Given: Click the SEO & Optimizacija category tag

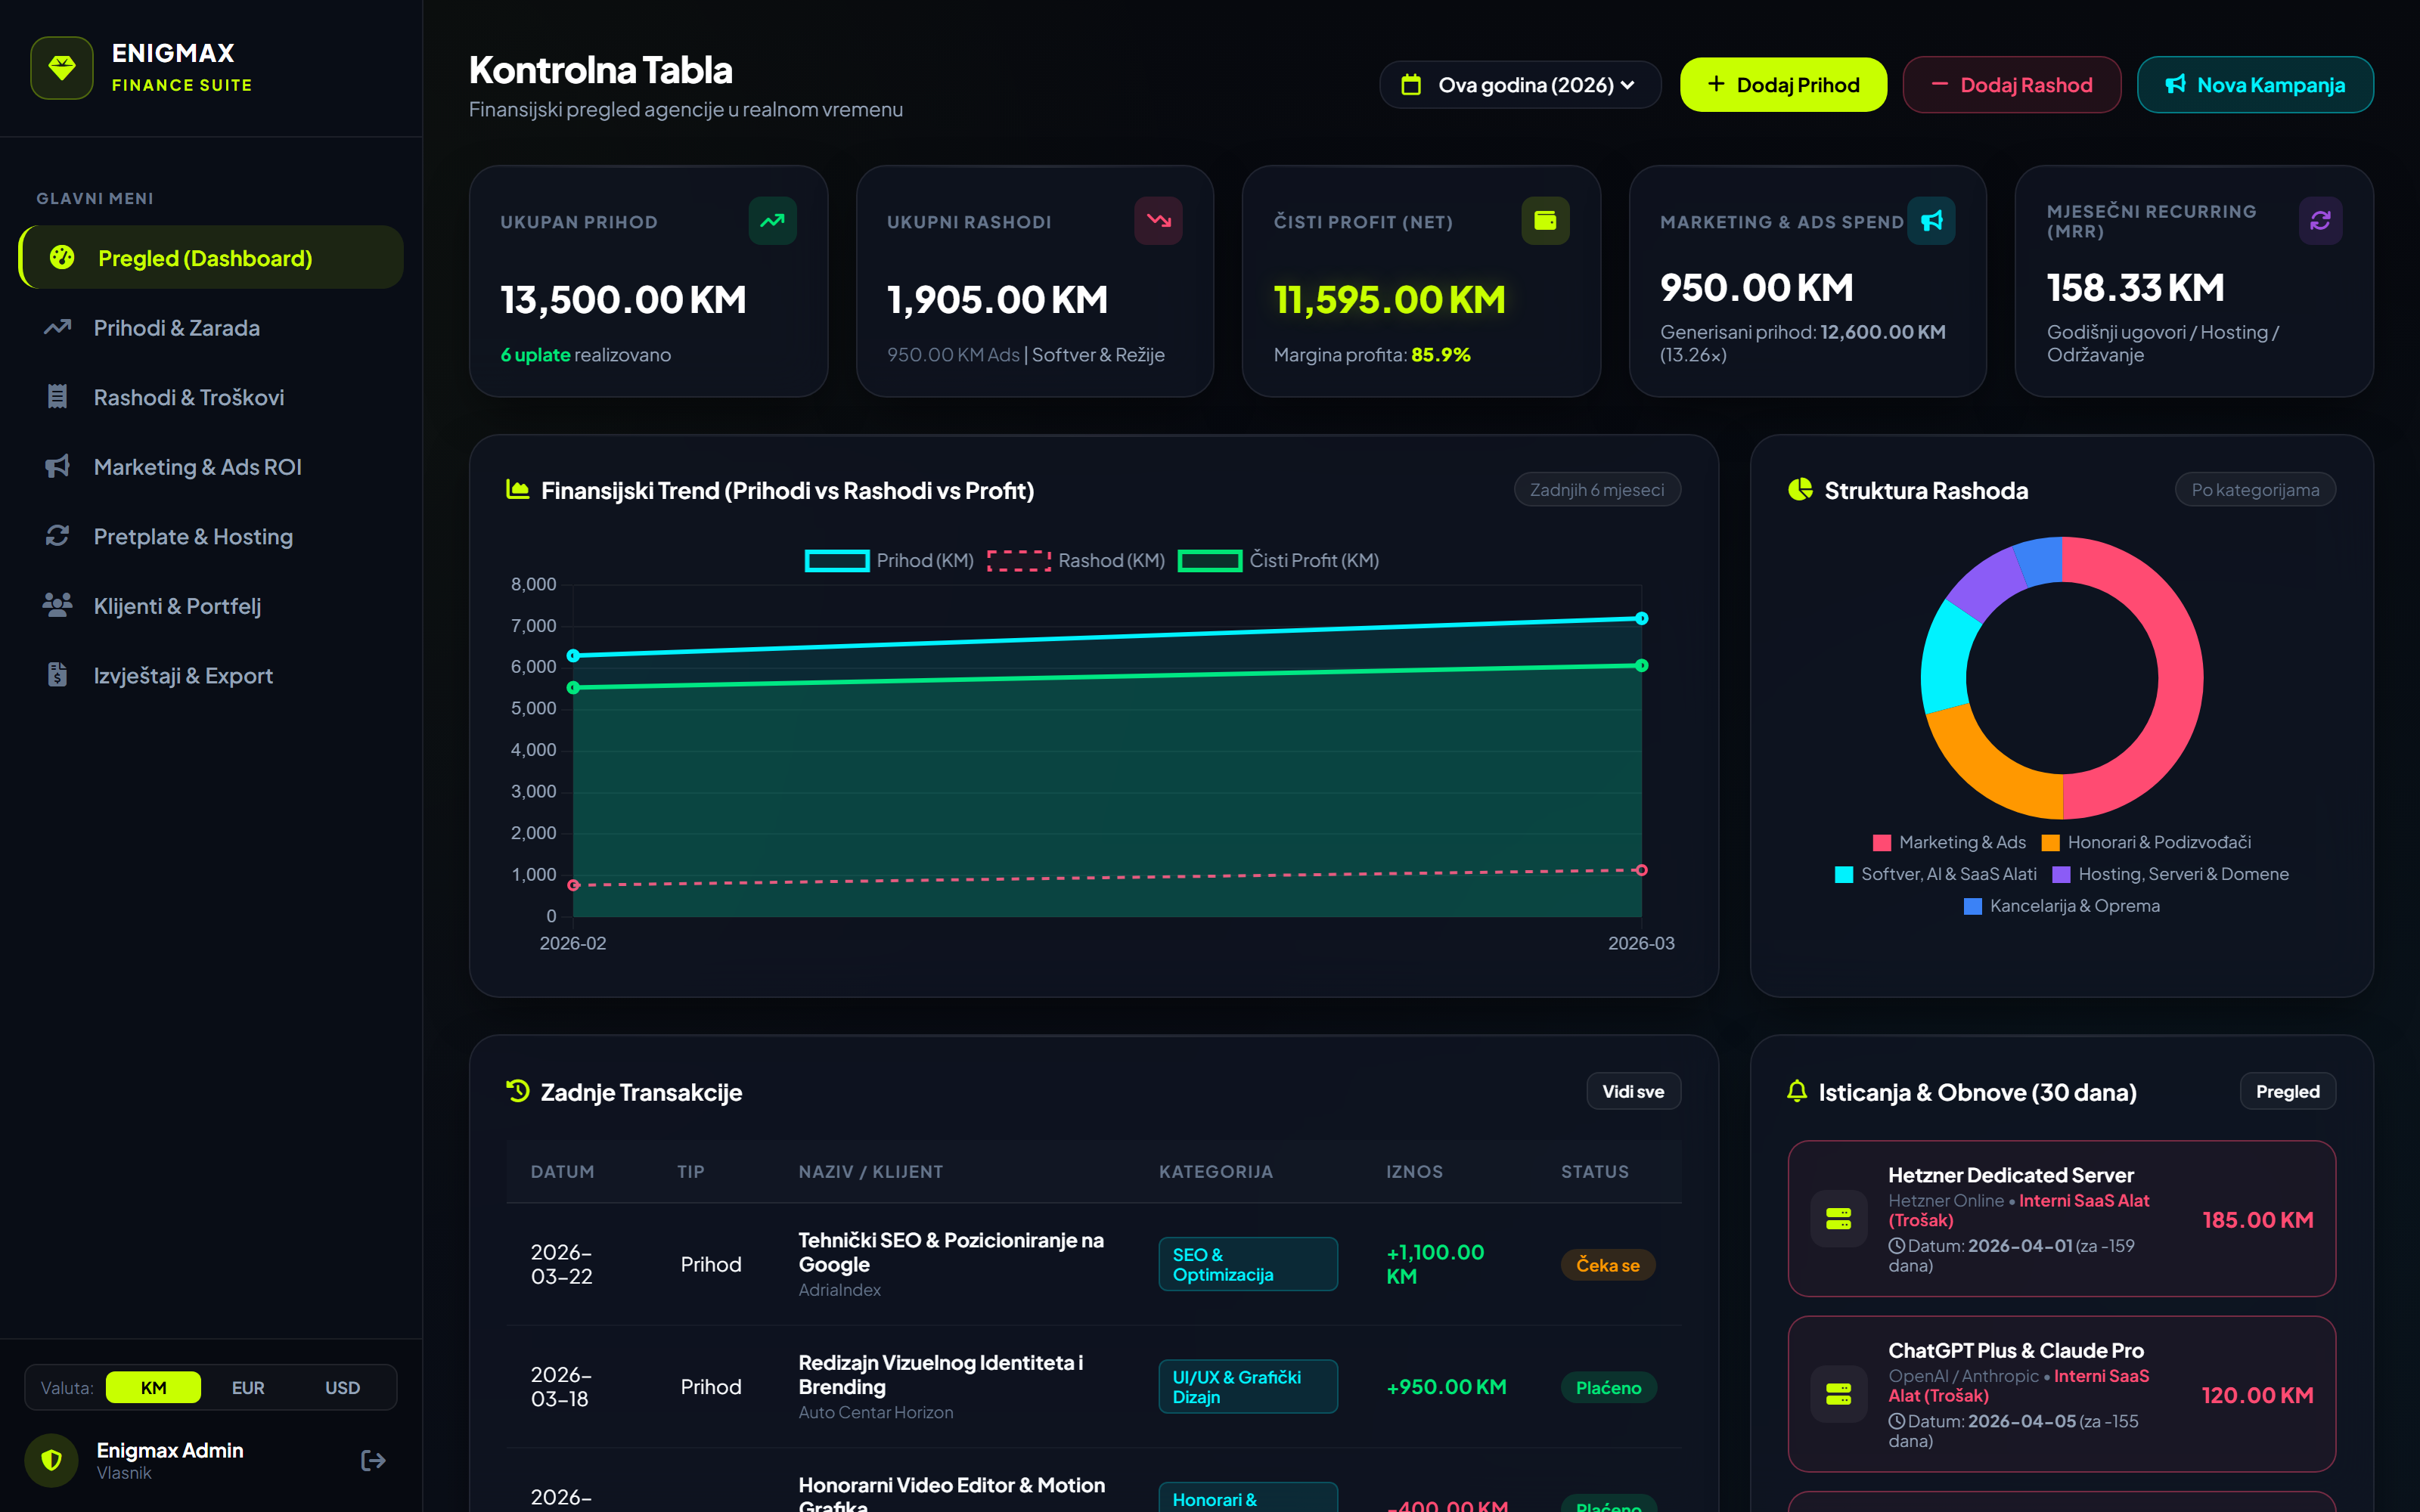Looking at the screenshot, I should (1247, 1264).
